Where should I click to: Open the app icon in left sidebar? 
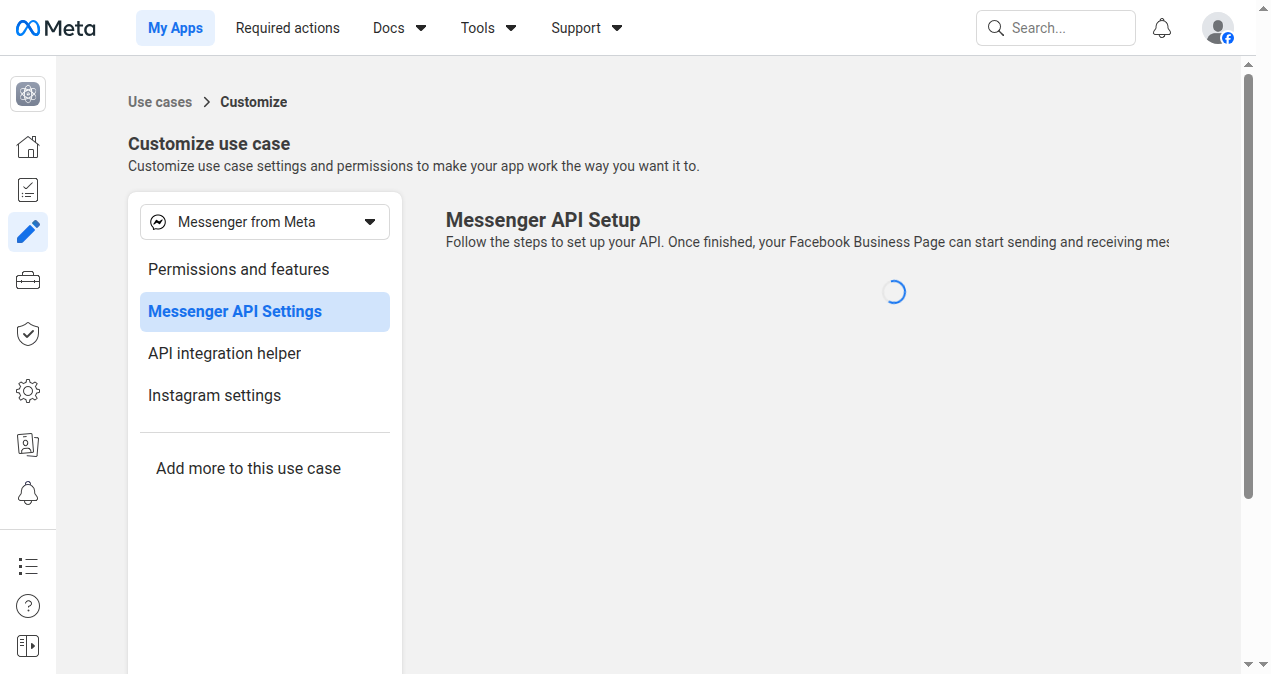[28, 94]
